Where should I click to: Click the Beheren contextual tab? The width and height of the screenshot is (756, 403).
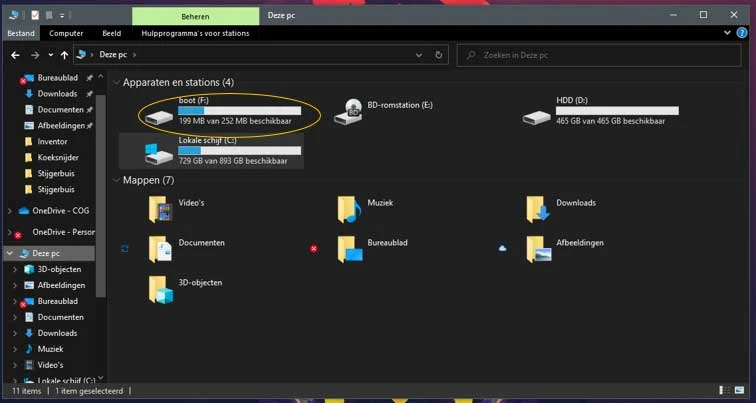pyautogui.click(x=195, y=16)
